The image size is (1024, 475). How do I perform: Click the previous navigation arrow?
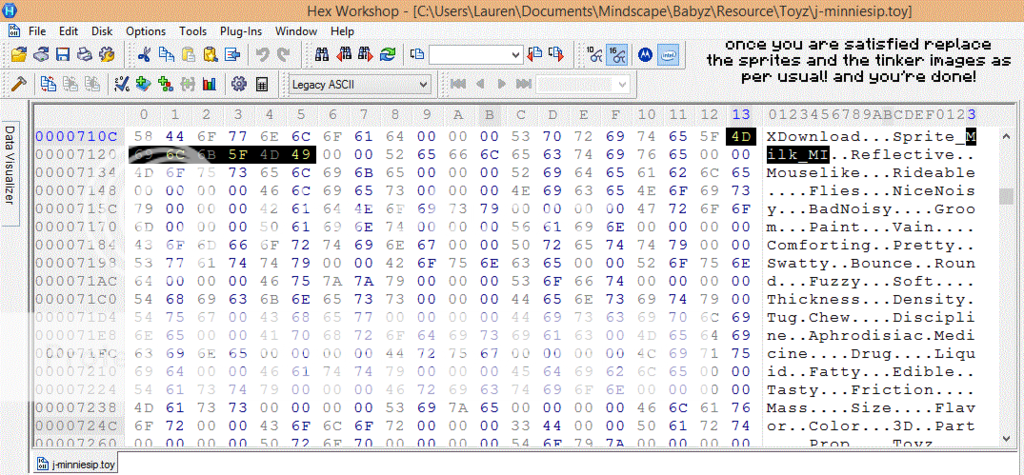click(480, 84)
